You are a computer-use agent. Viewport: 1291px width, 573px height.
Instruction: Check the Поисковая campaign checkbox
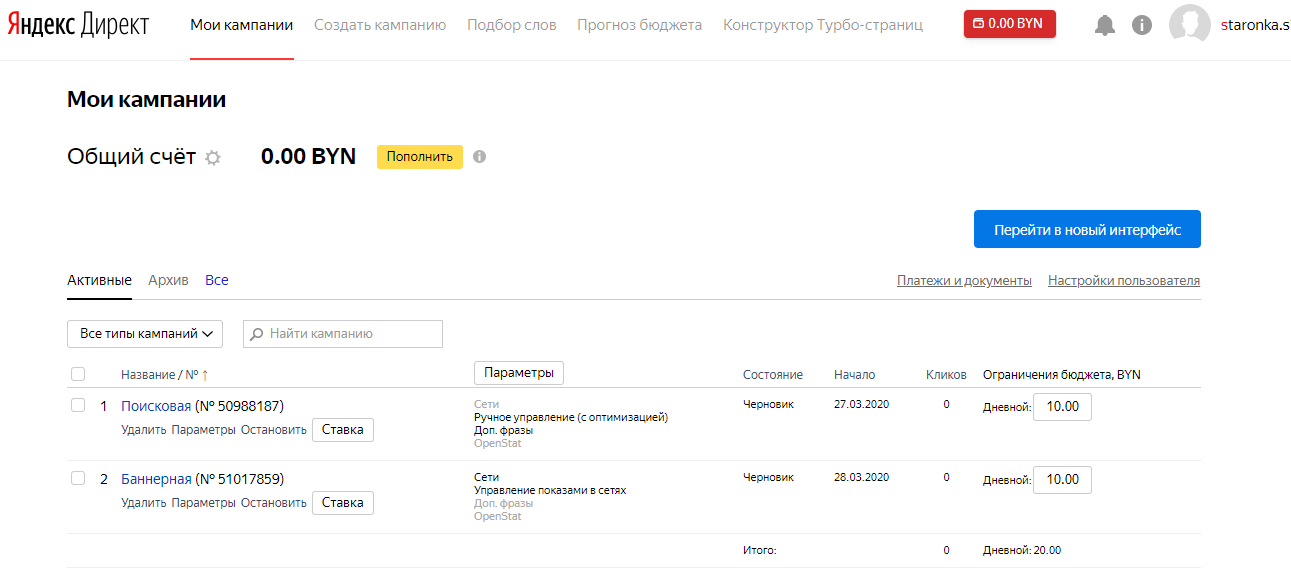coord(78,406)
